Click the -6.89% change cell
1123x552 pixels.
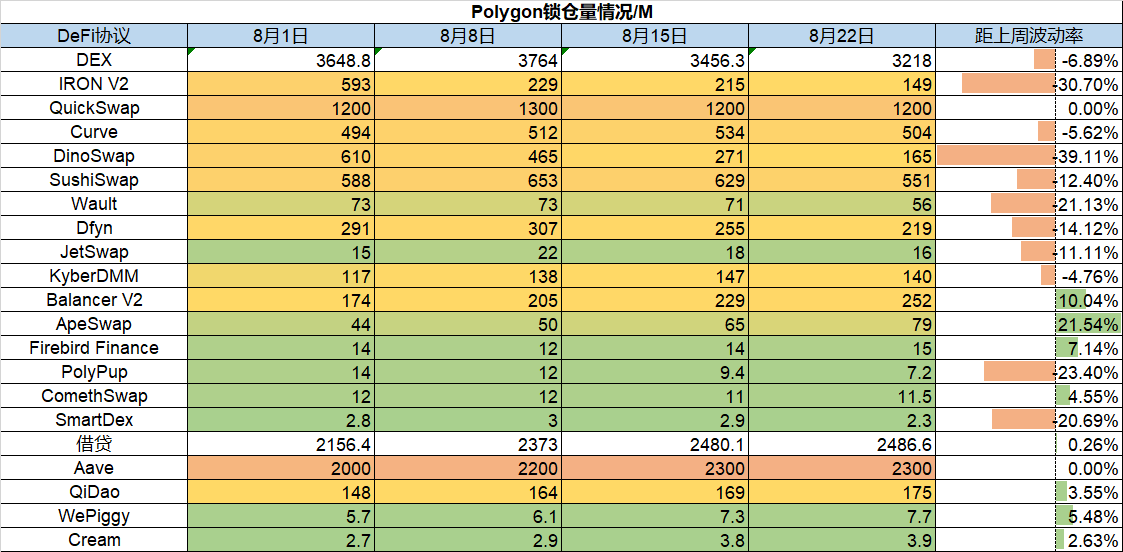coord(1029,60)
